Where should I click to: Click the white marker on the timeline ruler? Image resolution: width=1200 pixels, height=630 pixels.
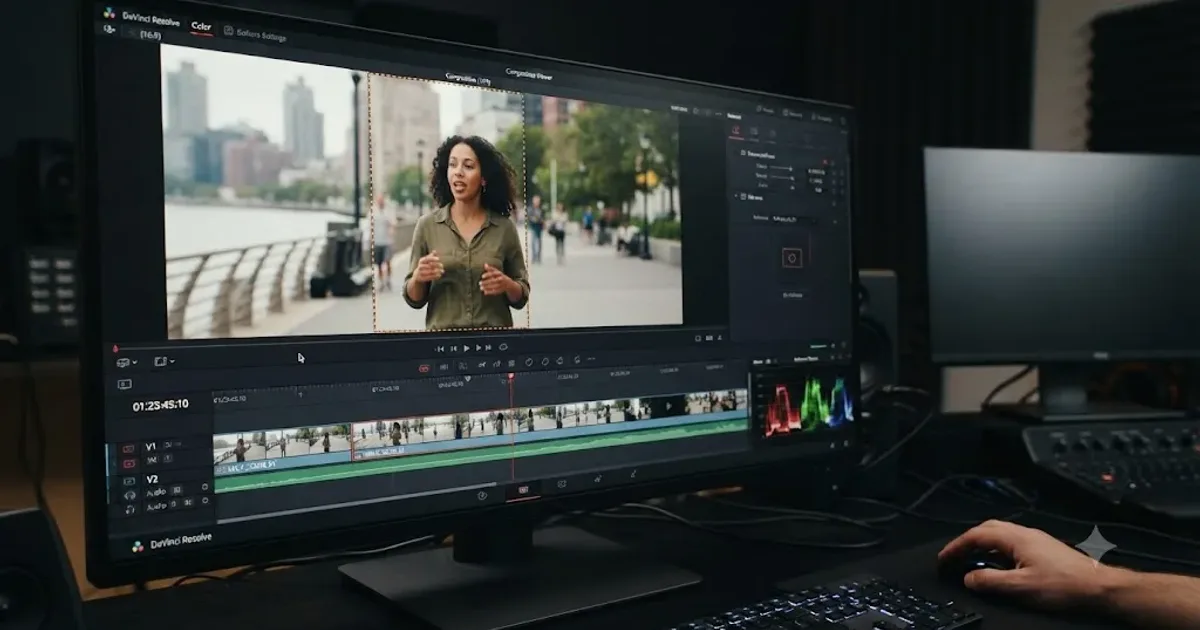(468, 379)
